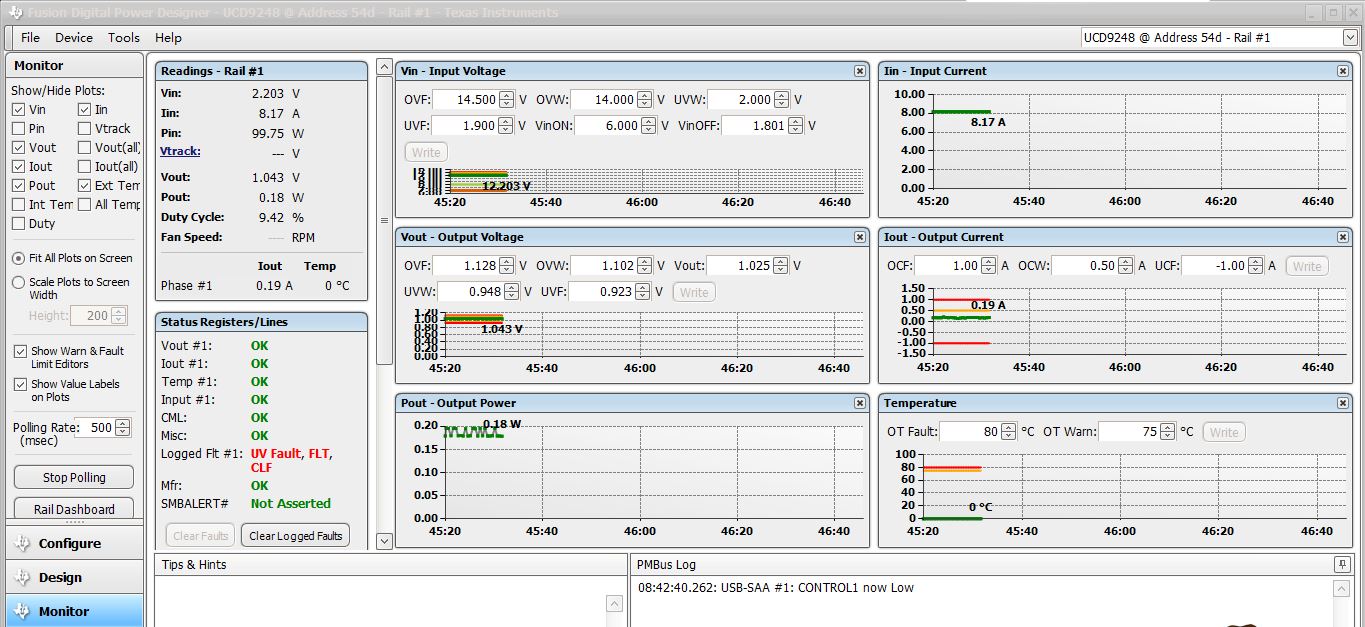This screenshot has width=1365, height=627.
Task: Uncheck the Vin plot checkbox
Action: tap(19, 110)
